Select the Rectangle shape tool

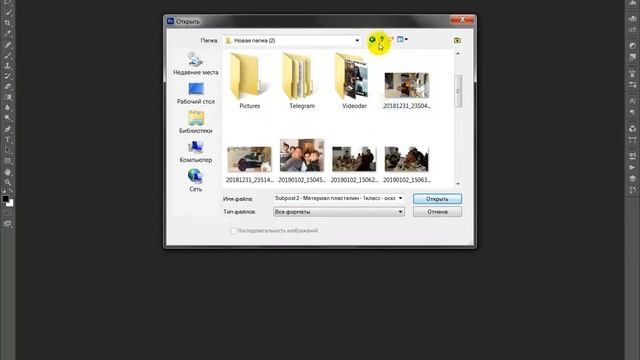point(7,161)
